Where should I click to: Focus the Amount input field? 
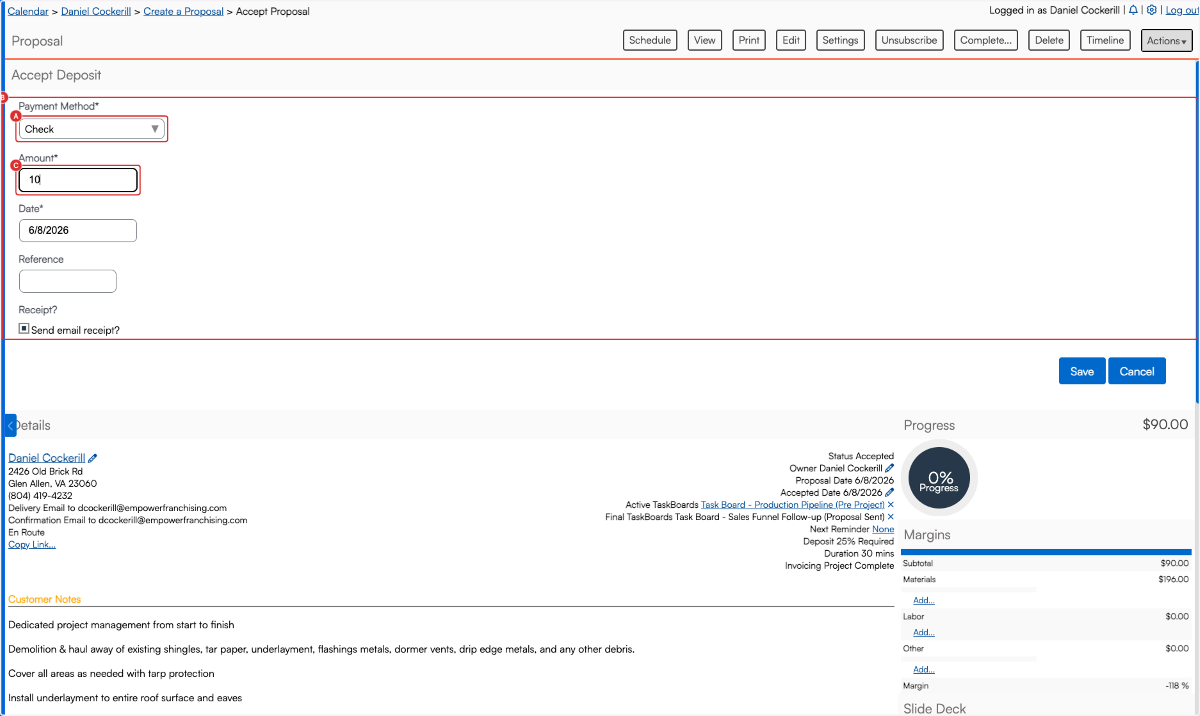[78, 180]
